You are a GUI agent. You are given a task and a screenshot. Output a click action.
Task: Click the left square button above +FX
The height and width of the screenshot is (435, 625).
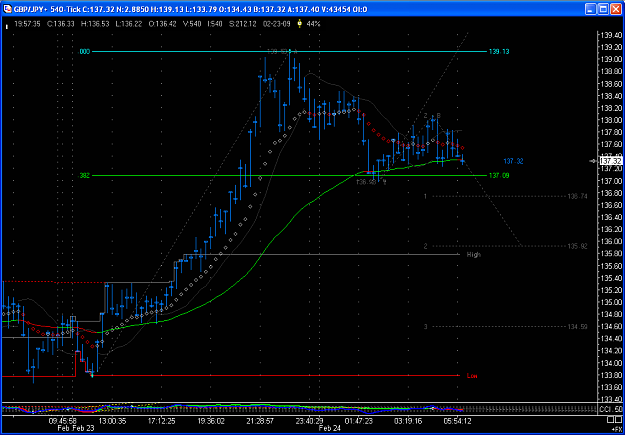tap(610, 420)
